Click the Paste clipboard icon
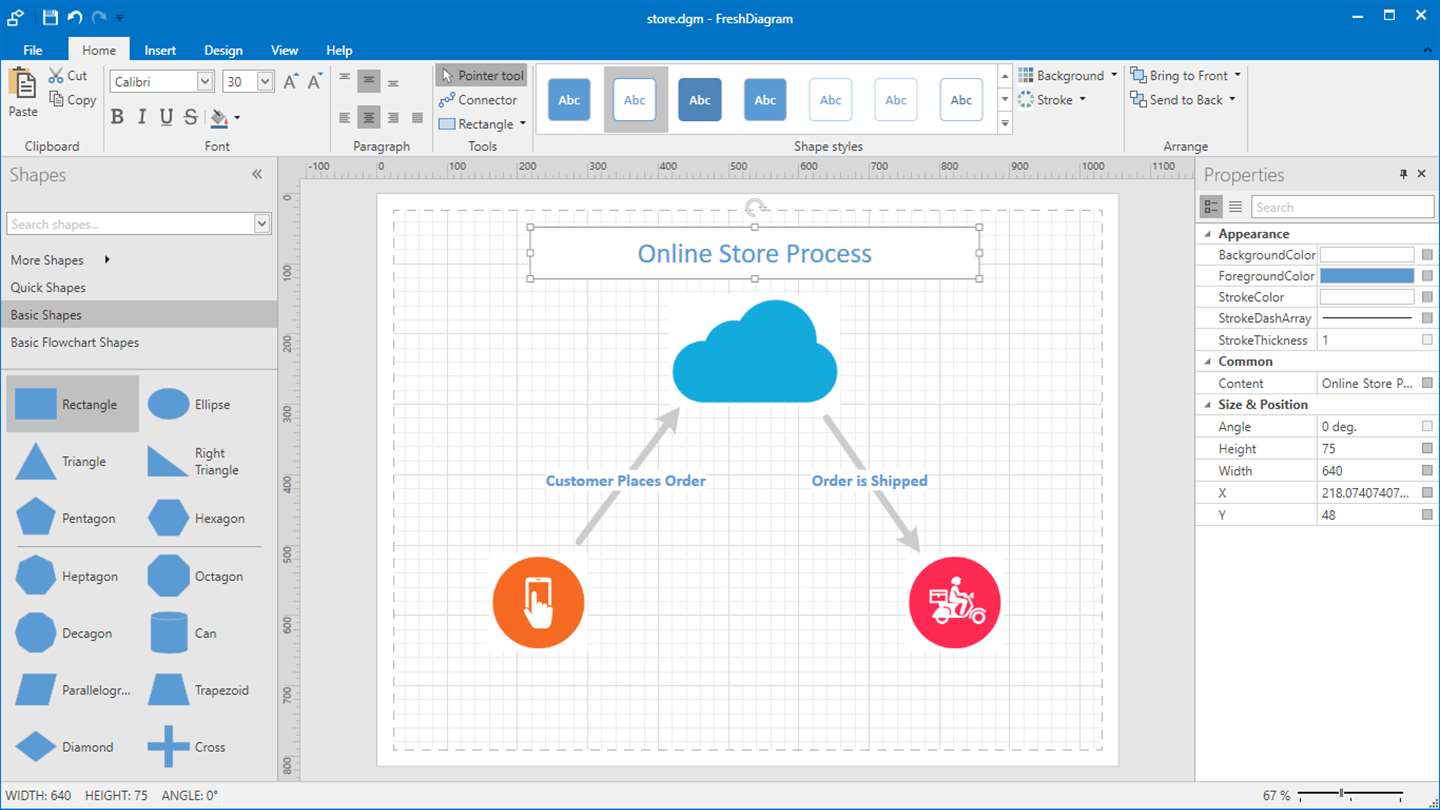1440x810 pixels. pos(23,82)
